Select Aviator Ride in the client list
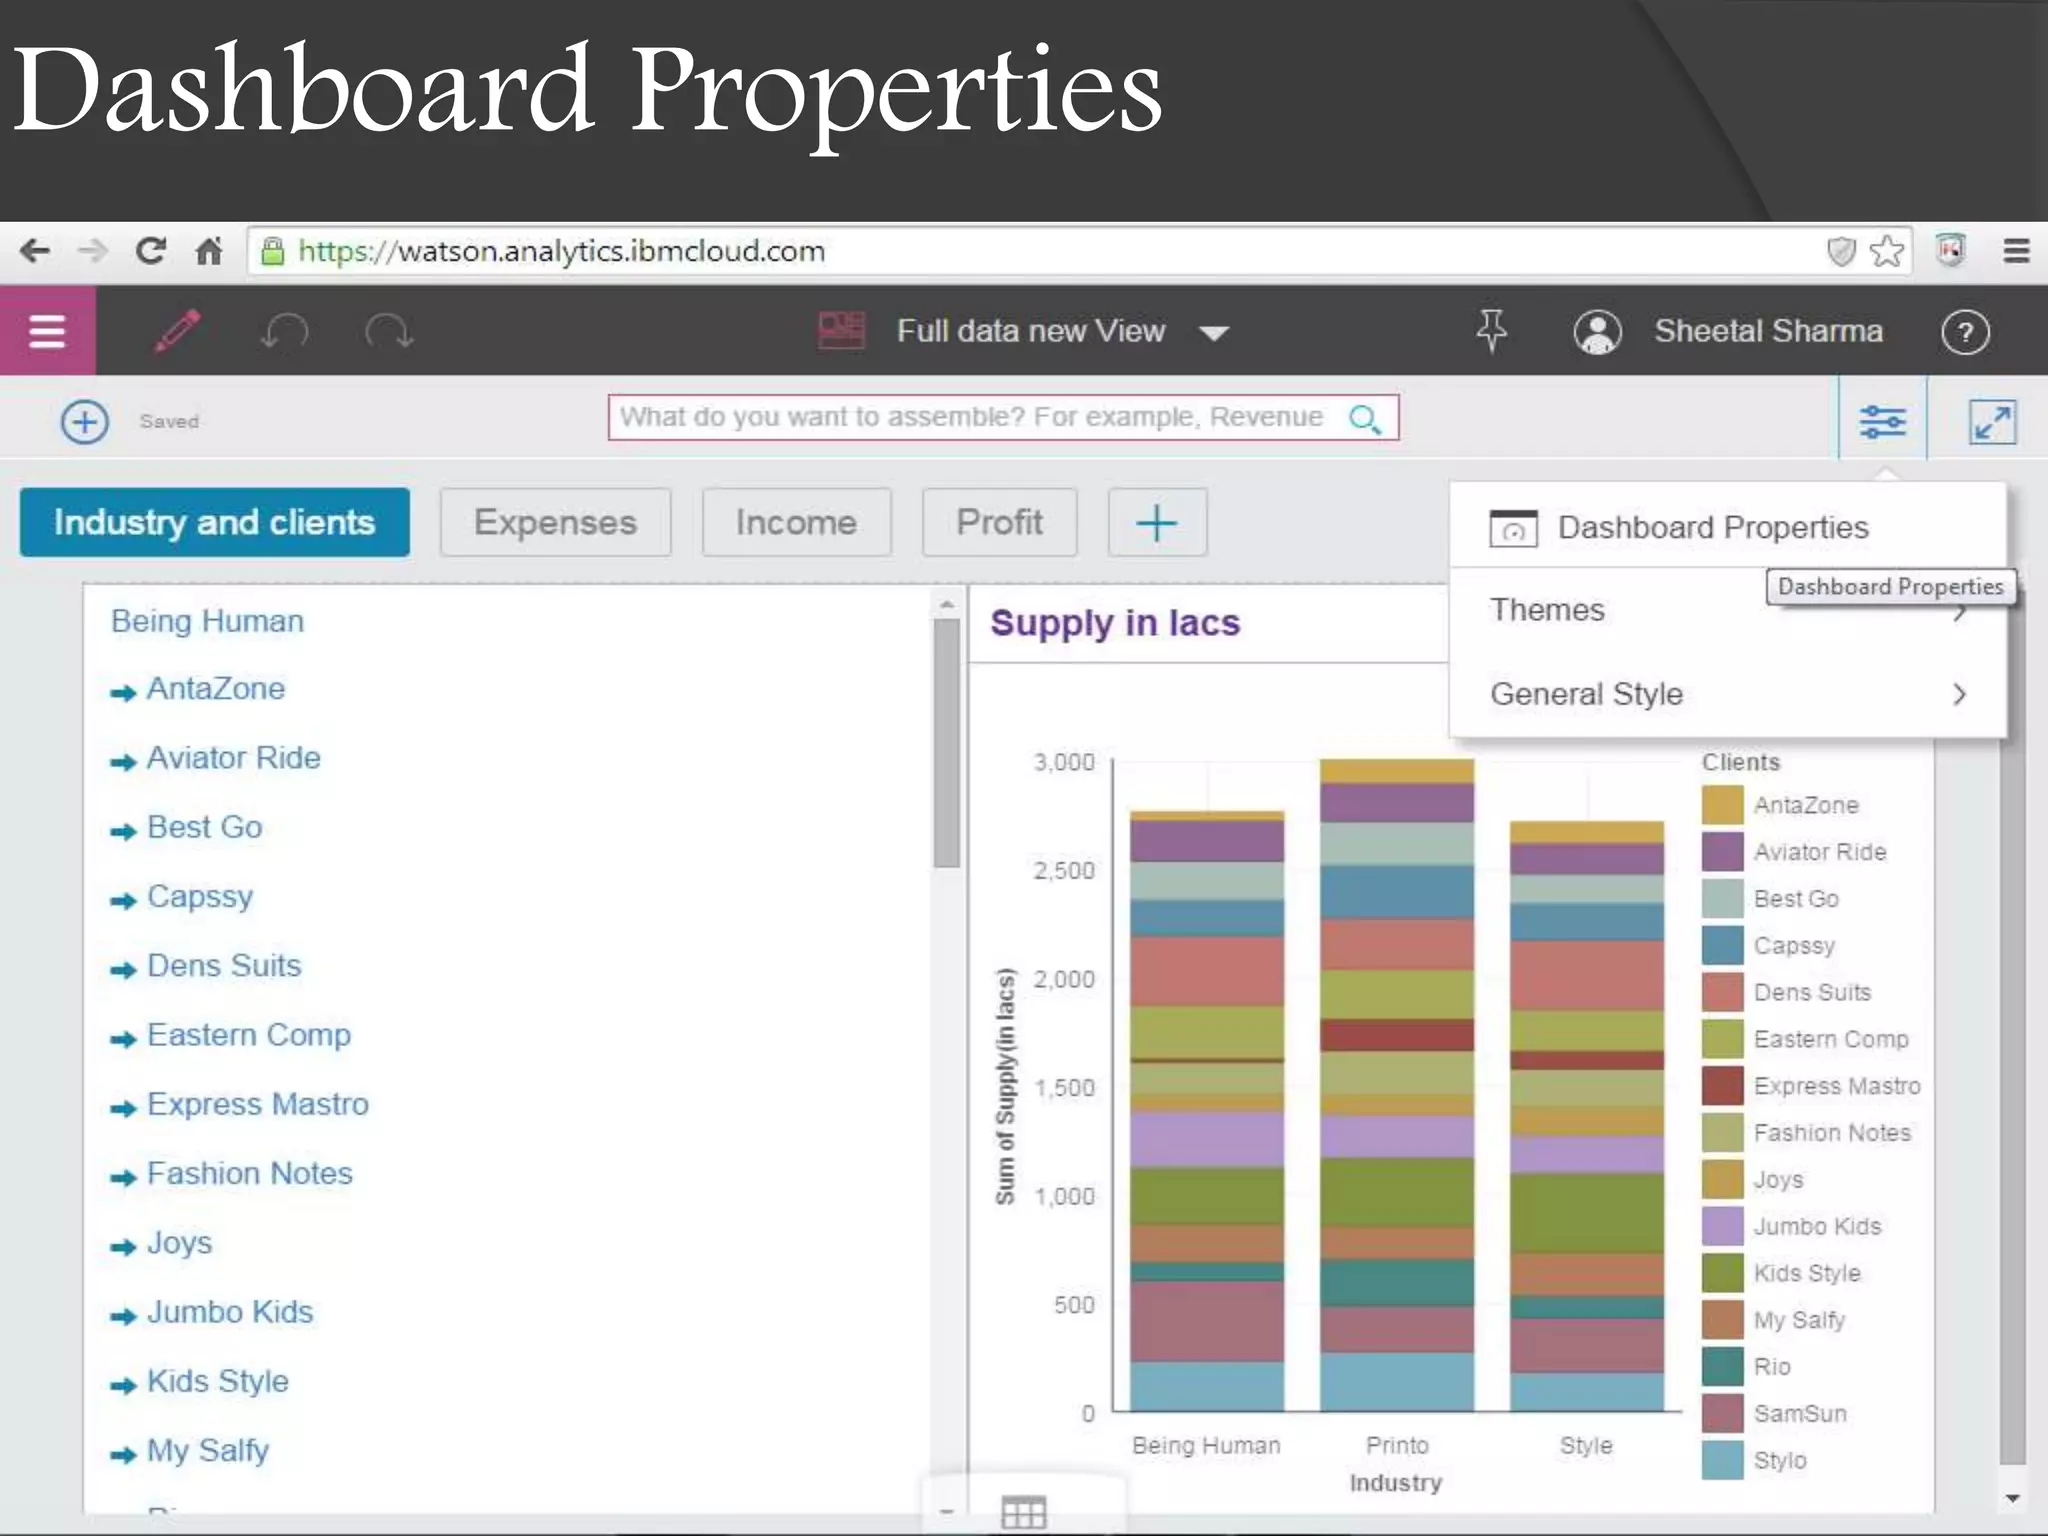The height and width of the screenshot is (1536, 2048). [x=233, y=758]
